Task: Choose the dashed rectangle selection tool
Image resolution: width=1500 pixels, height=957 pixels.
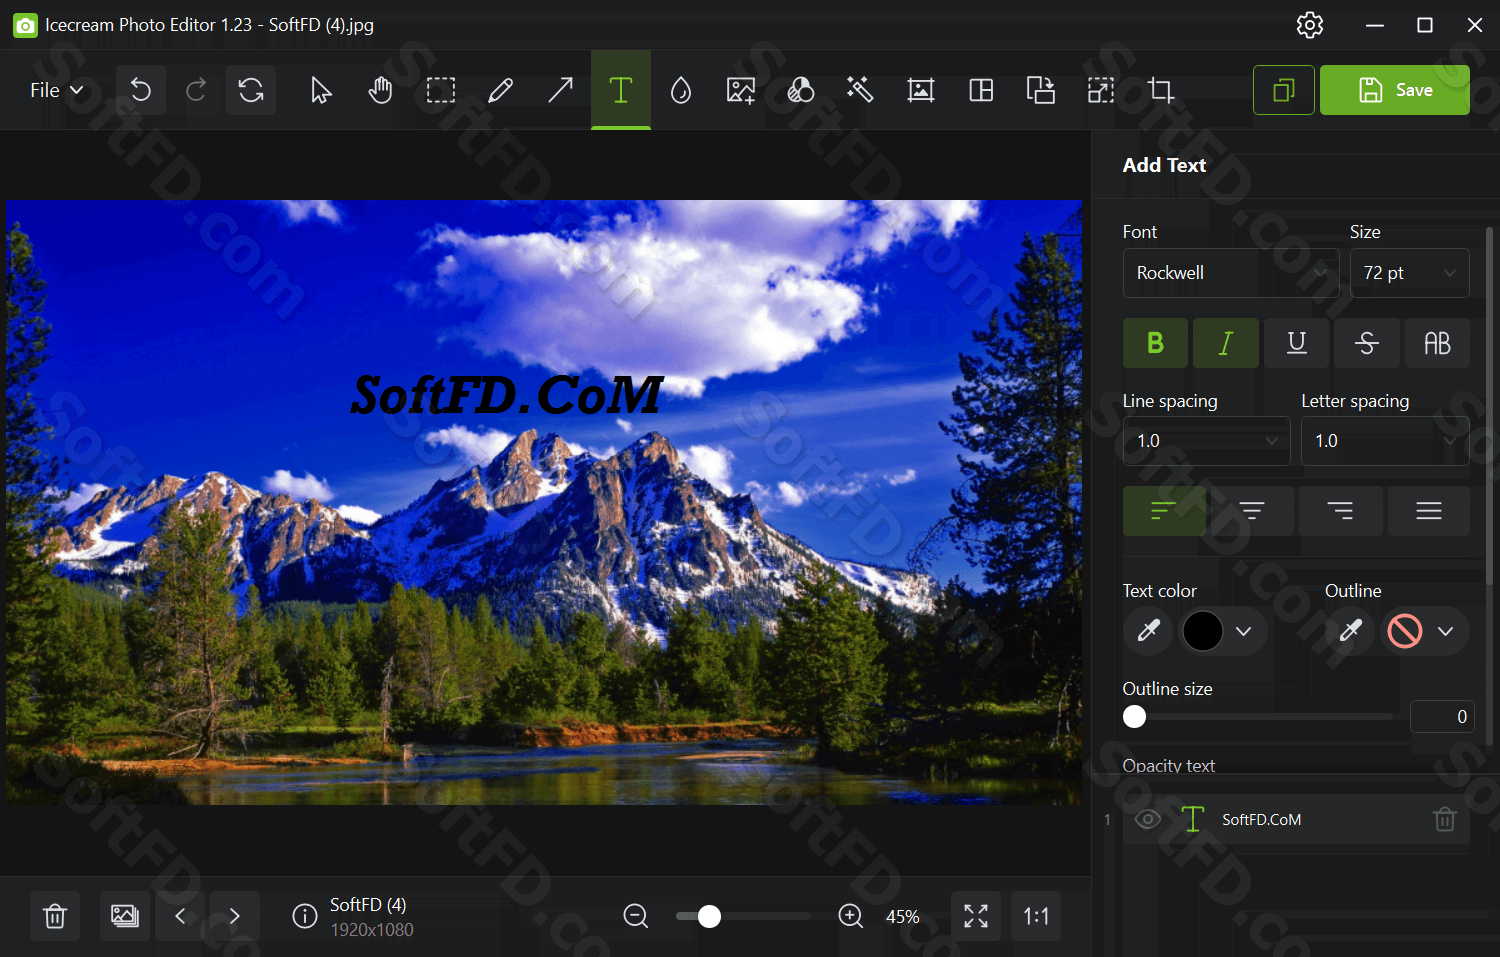Action: [x=441, y=90]
